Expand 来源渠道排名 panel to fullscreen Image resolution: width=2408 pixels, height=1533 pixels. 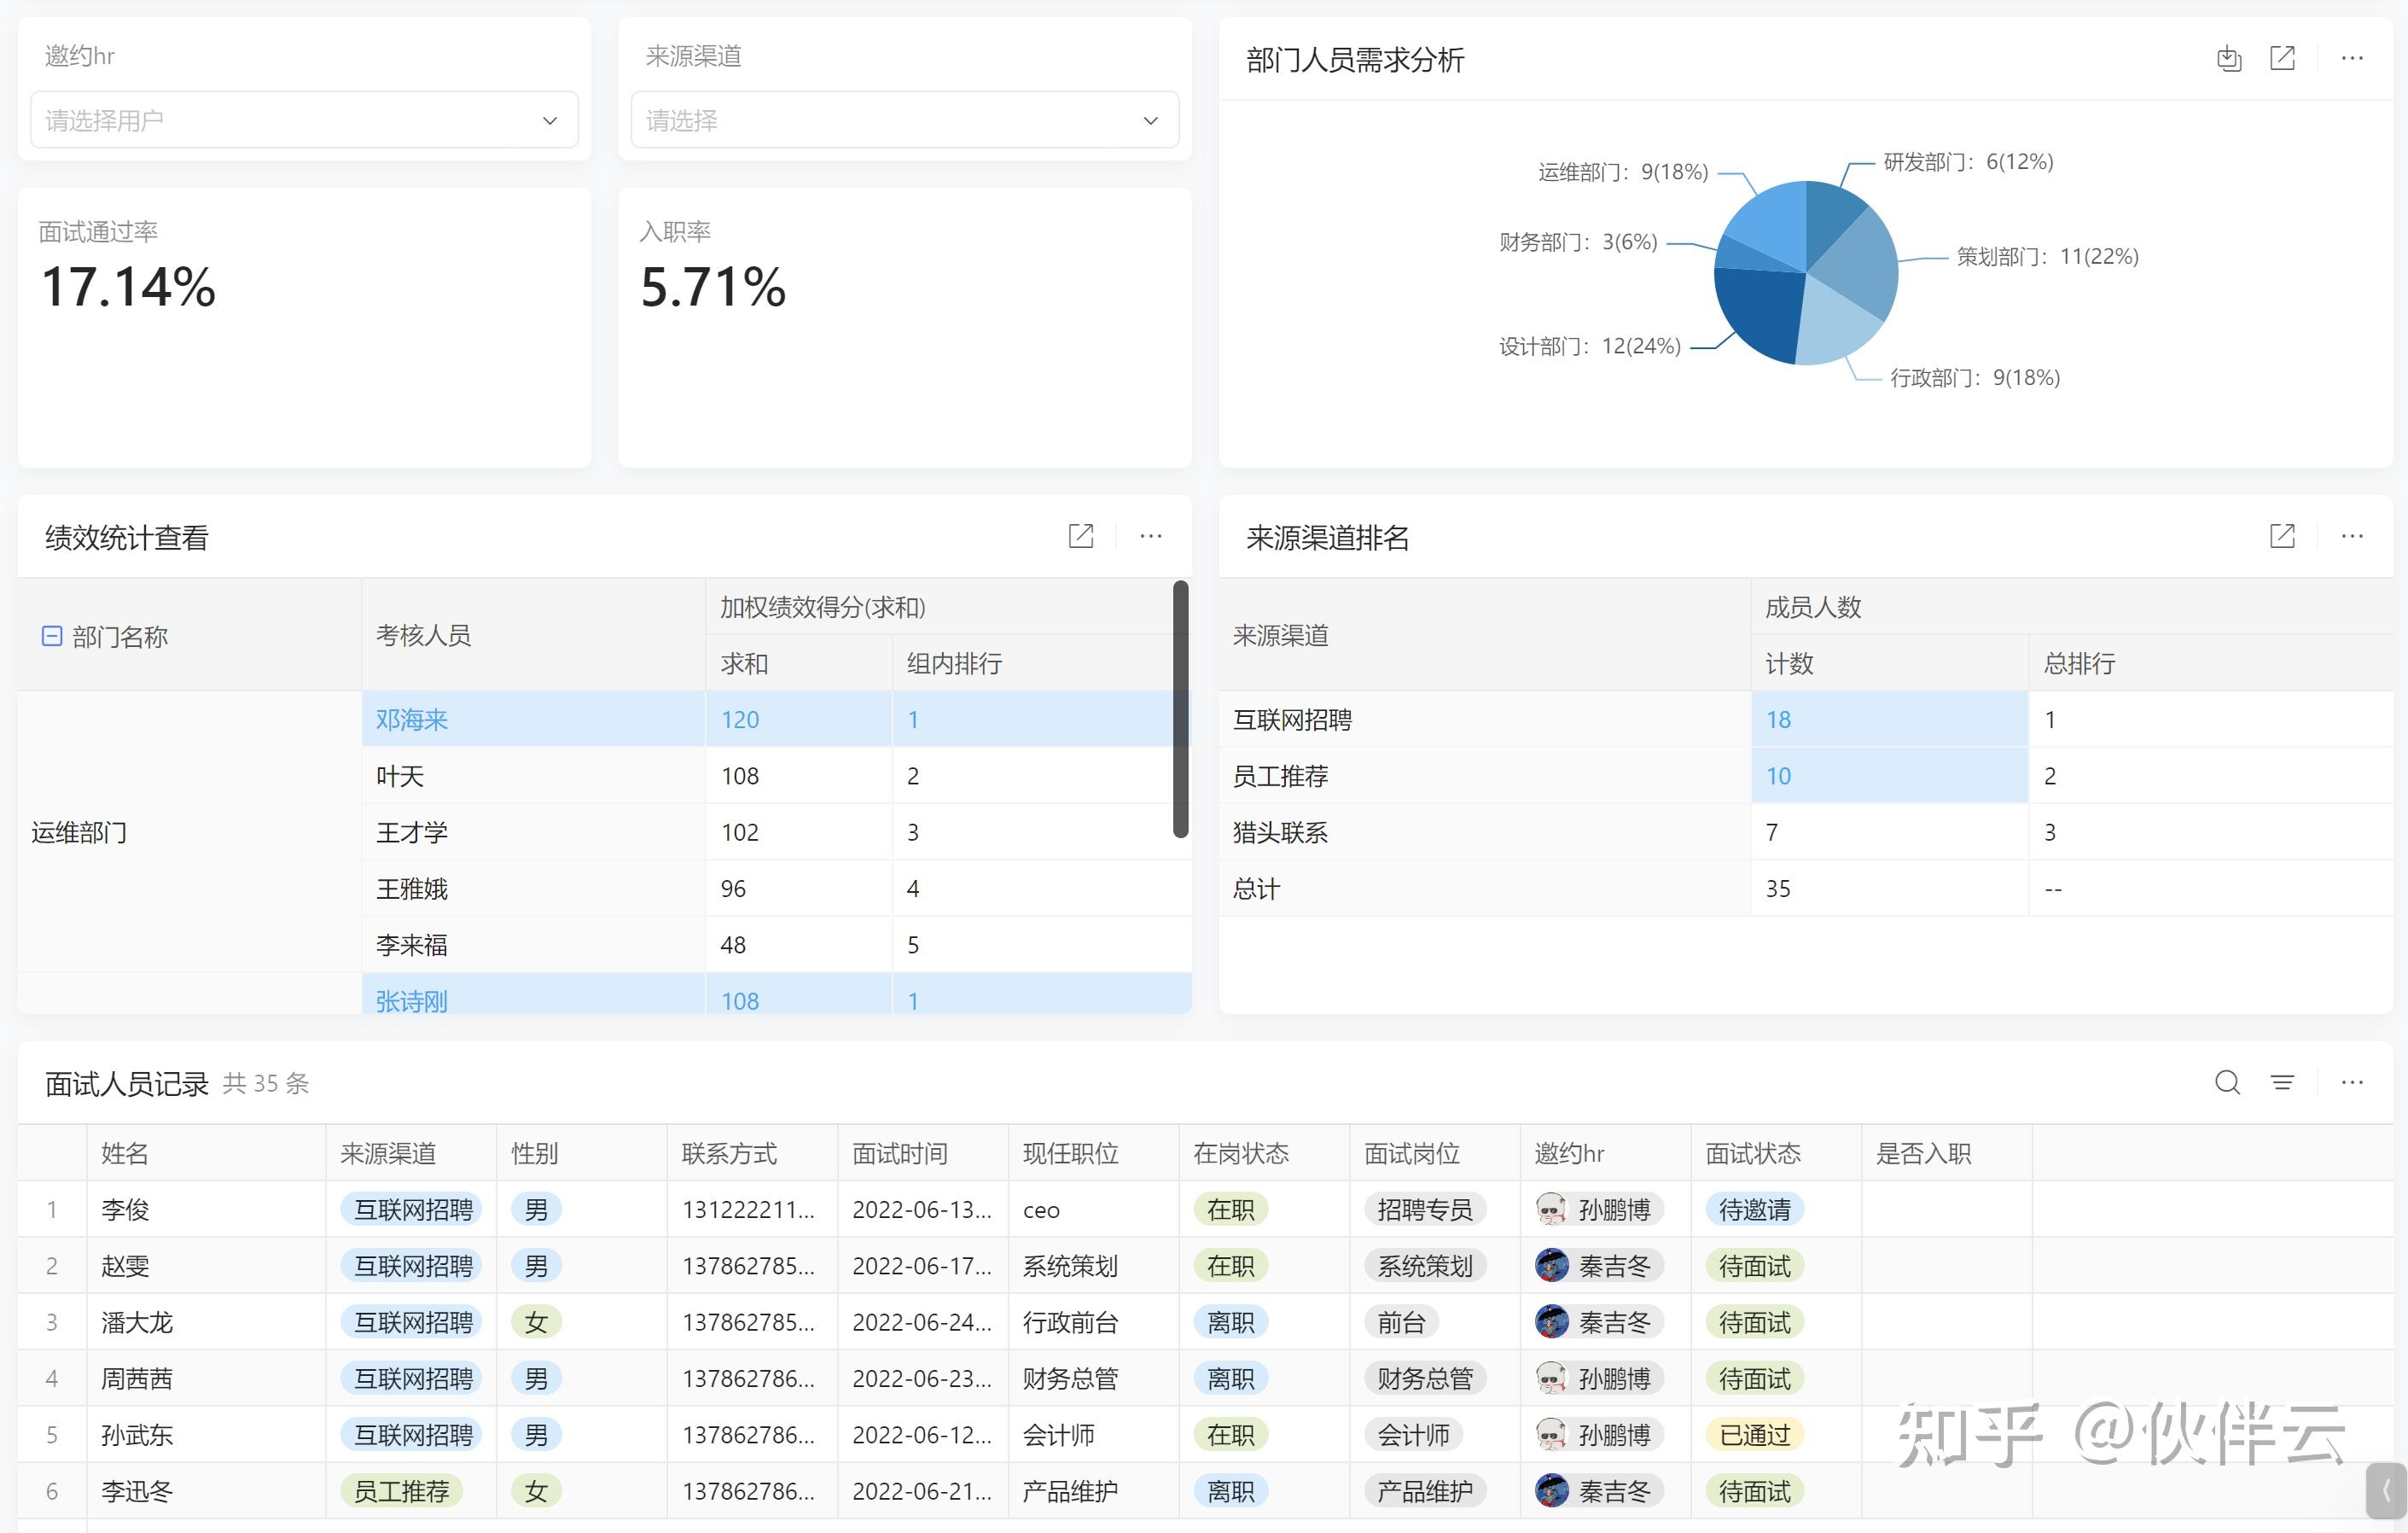click(x=2282, y=536)
